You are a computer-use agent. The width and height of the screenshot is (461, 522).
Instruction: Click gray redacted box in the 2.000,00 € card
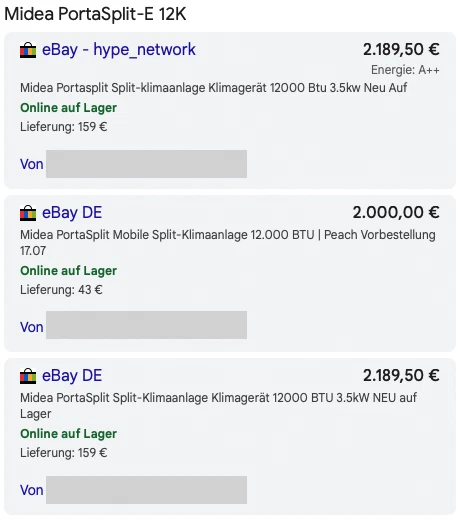146,325
